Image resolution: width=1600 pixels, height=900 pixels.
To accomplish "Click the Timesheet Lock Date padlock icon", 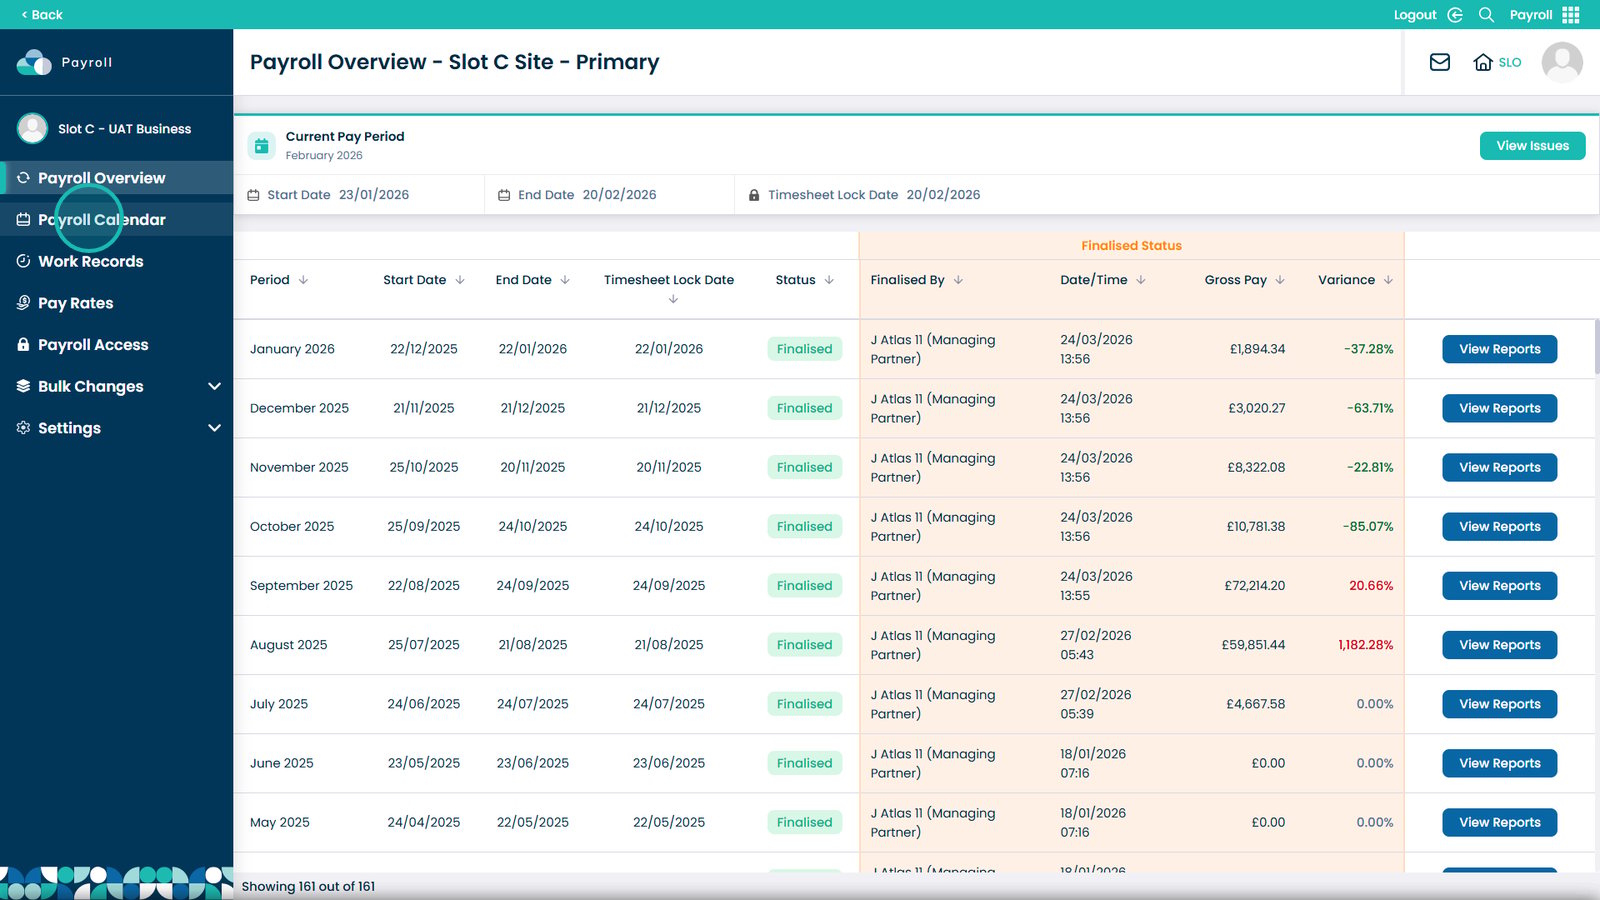I will [x=754, y=195].
